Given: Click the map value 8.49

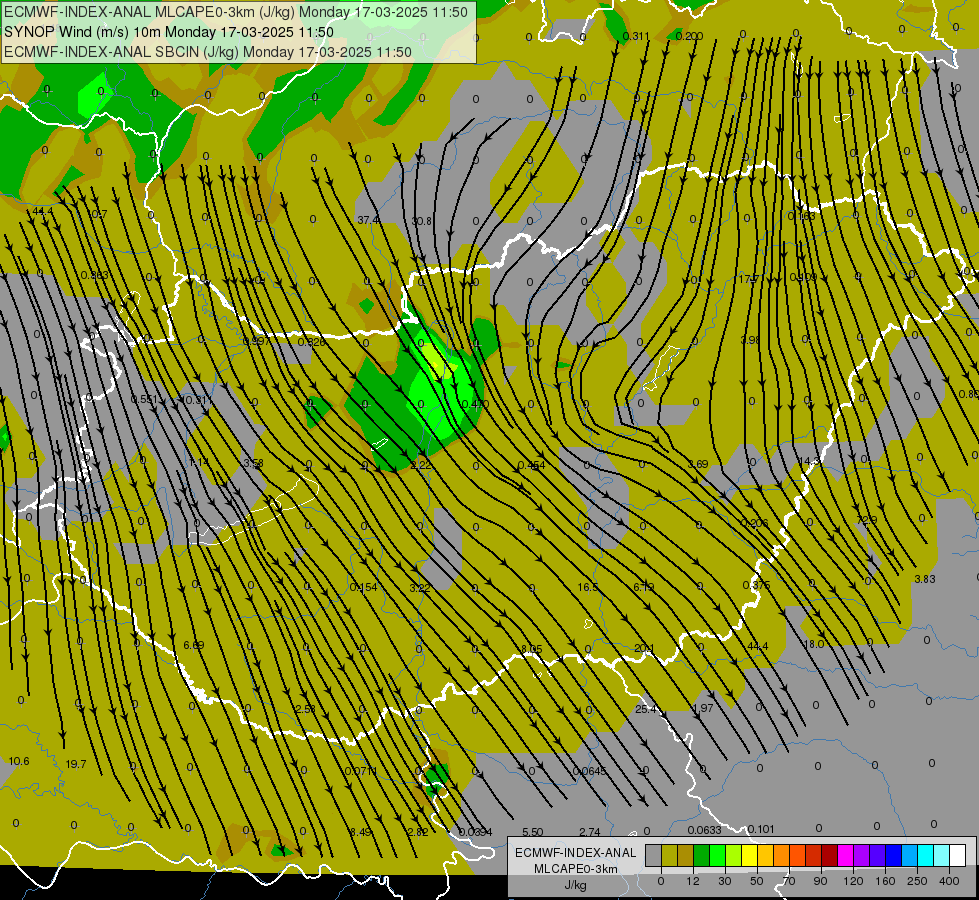Looking at the screenshot, I should pyautogui.click(x=360, y=832).
